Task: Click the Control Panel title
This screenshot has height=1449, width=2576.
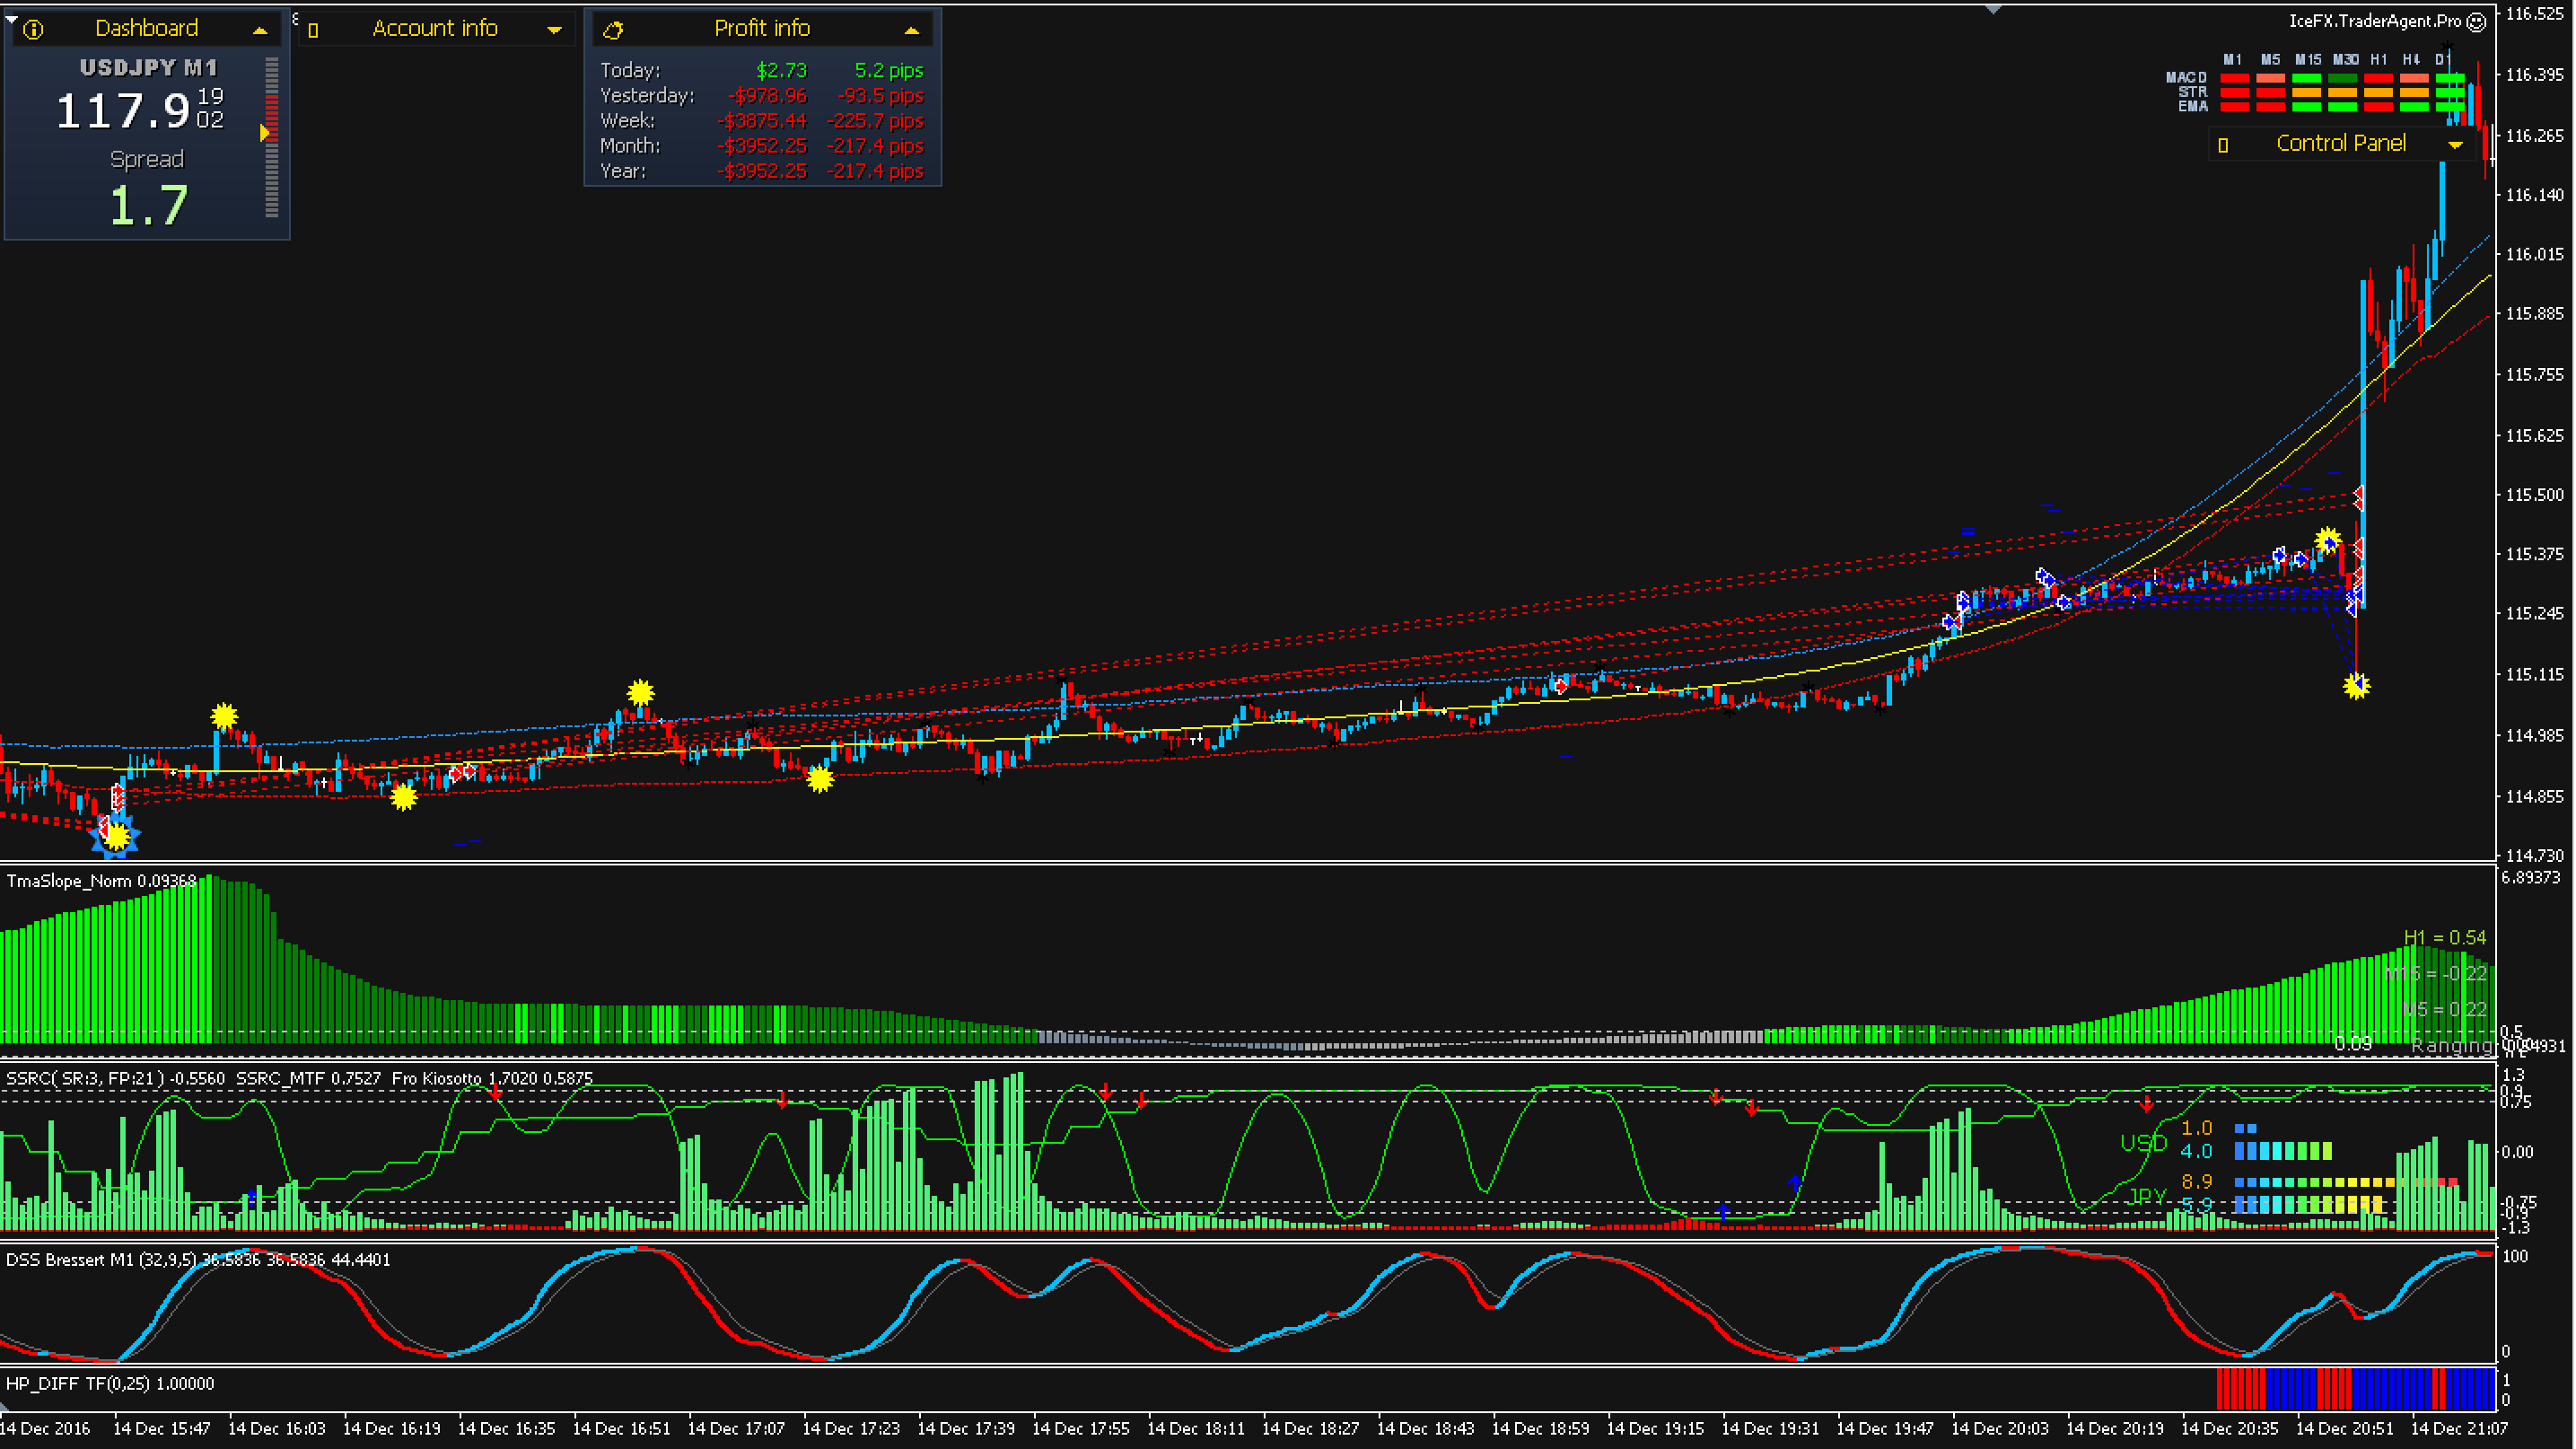Action: click(2341, 143)
